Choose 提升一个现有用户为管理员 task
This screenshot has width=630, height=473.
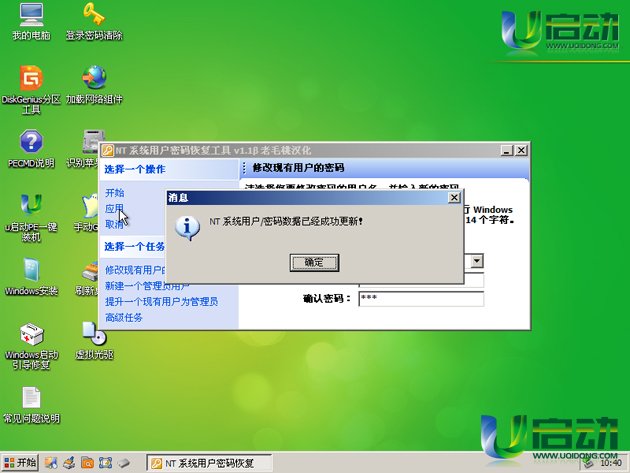(x=161, y=301)
